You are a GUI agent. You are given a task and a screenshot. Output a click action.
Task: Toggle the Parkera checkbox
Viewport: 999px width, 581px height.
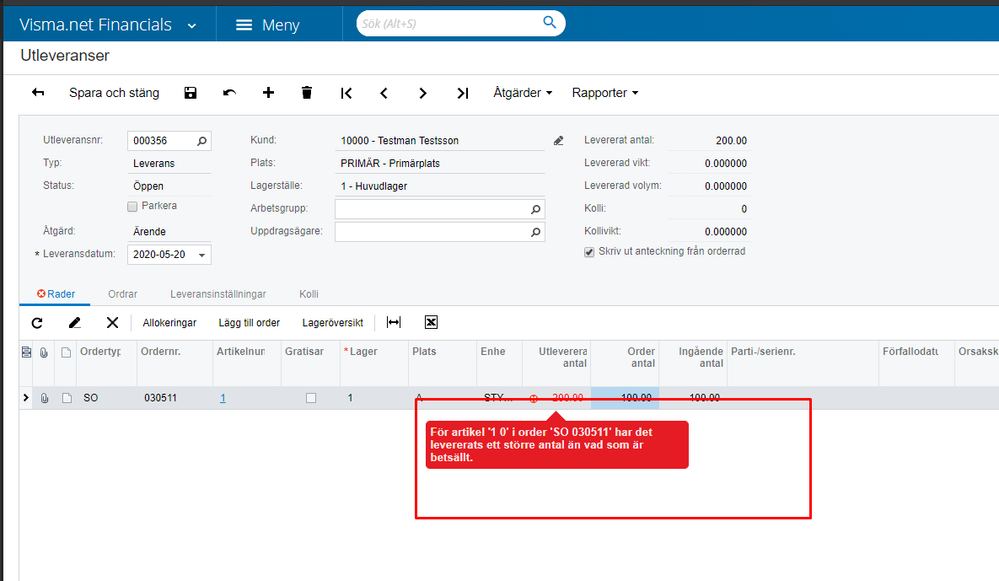pos(133,206)
